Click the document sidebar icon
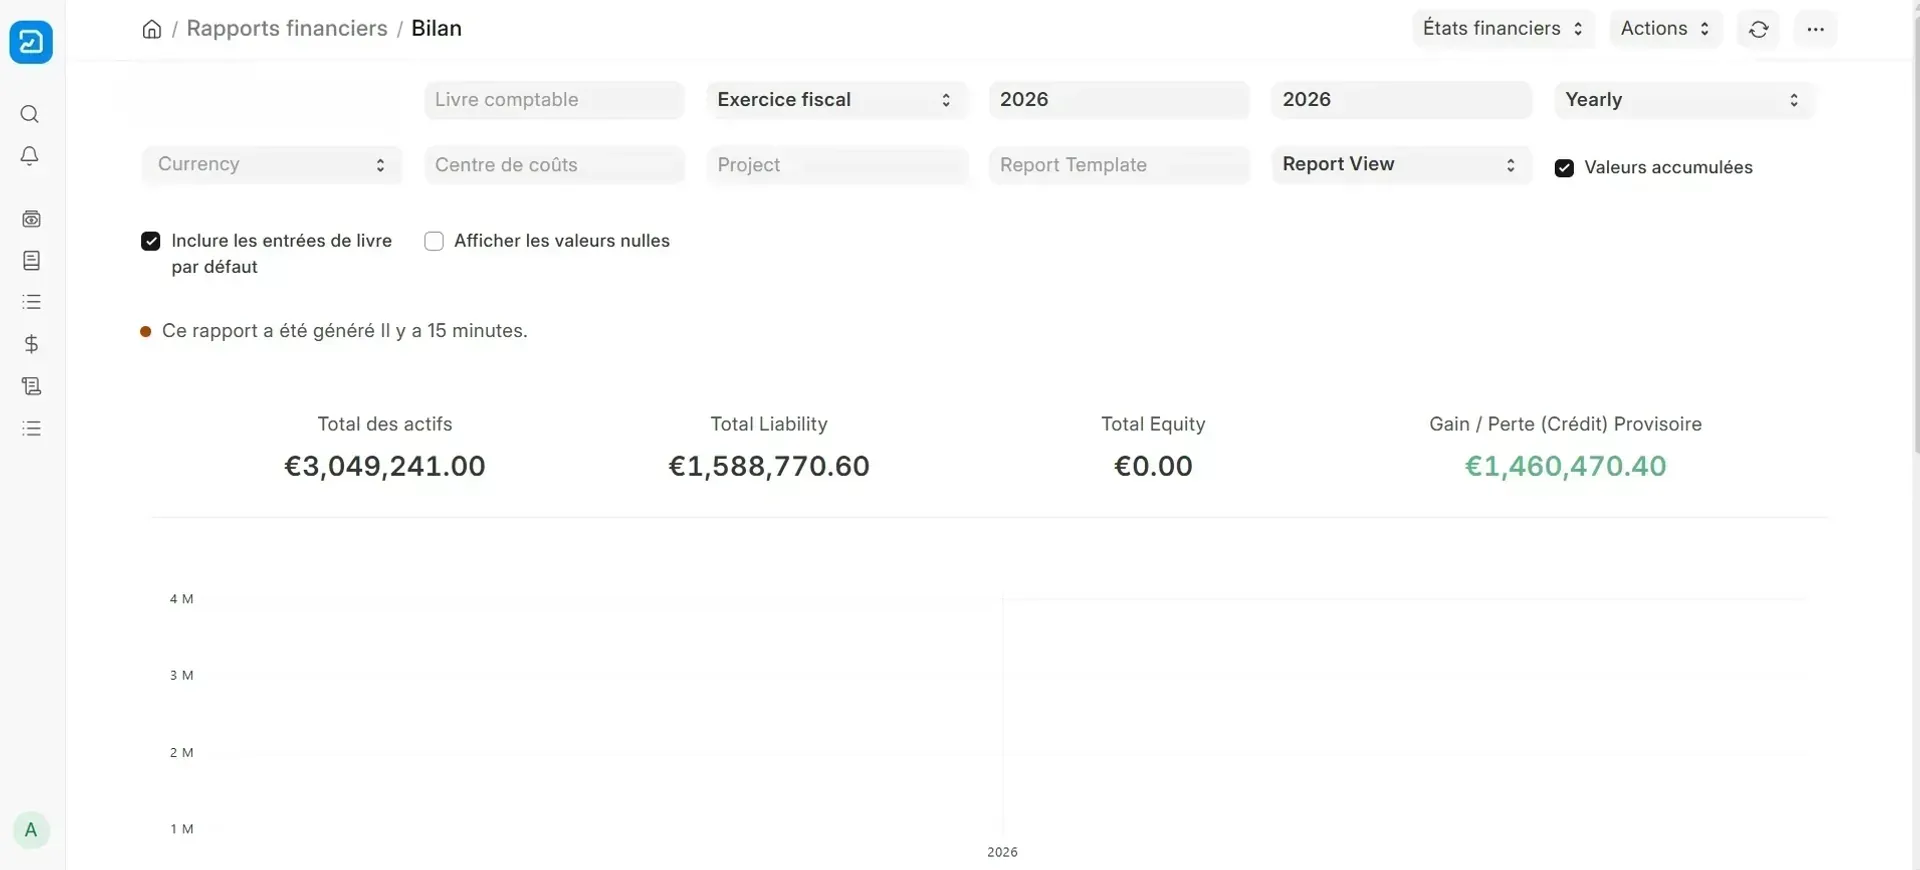This screenshot has width=1920, height=870. [31, 261]
